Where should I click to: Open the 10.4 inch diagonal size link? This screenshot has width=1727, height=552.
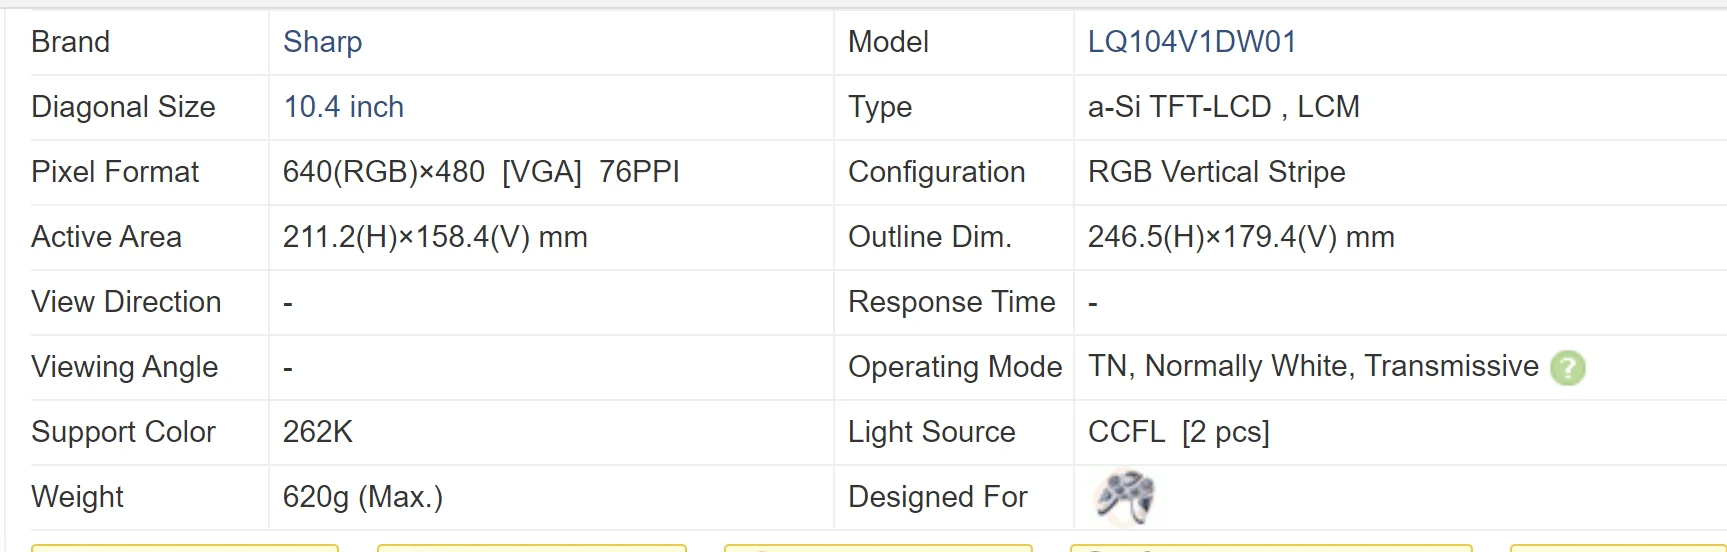[344, 107]
